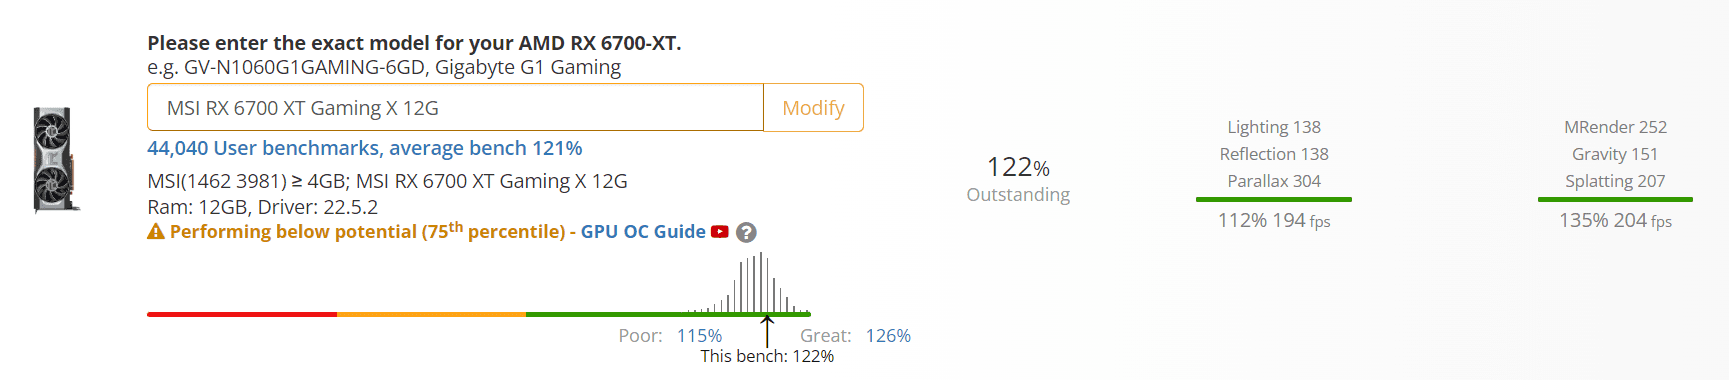This screenshot has width=1729, height=383.
Task: Click the Lighting 138 result
Action: 1274,127
